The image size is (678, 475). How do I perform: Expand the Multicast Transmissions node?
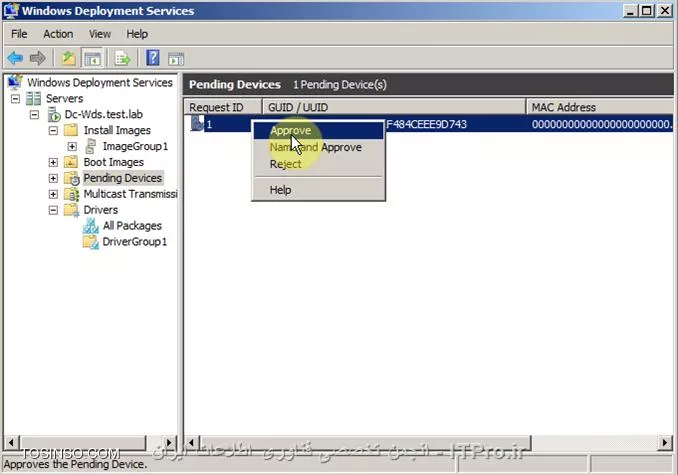coord(53,194)
